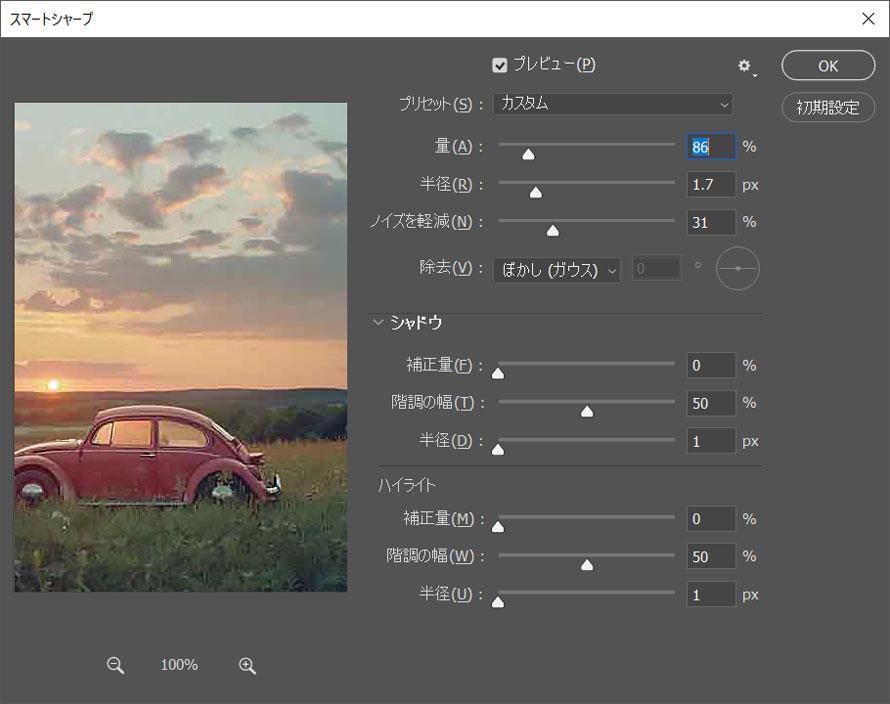Toggle the プレビュー checkbox

[499, 65]
